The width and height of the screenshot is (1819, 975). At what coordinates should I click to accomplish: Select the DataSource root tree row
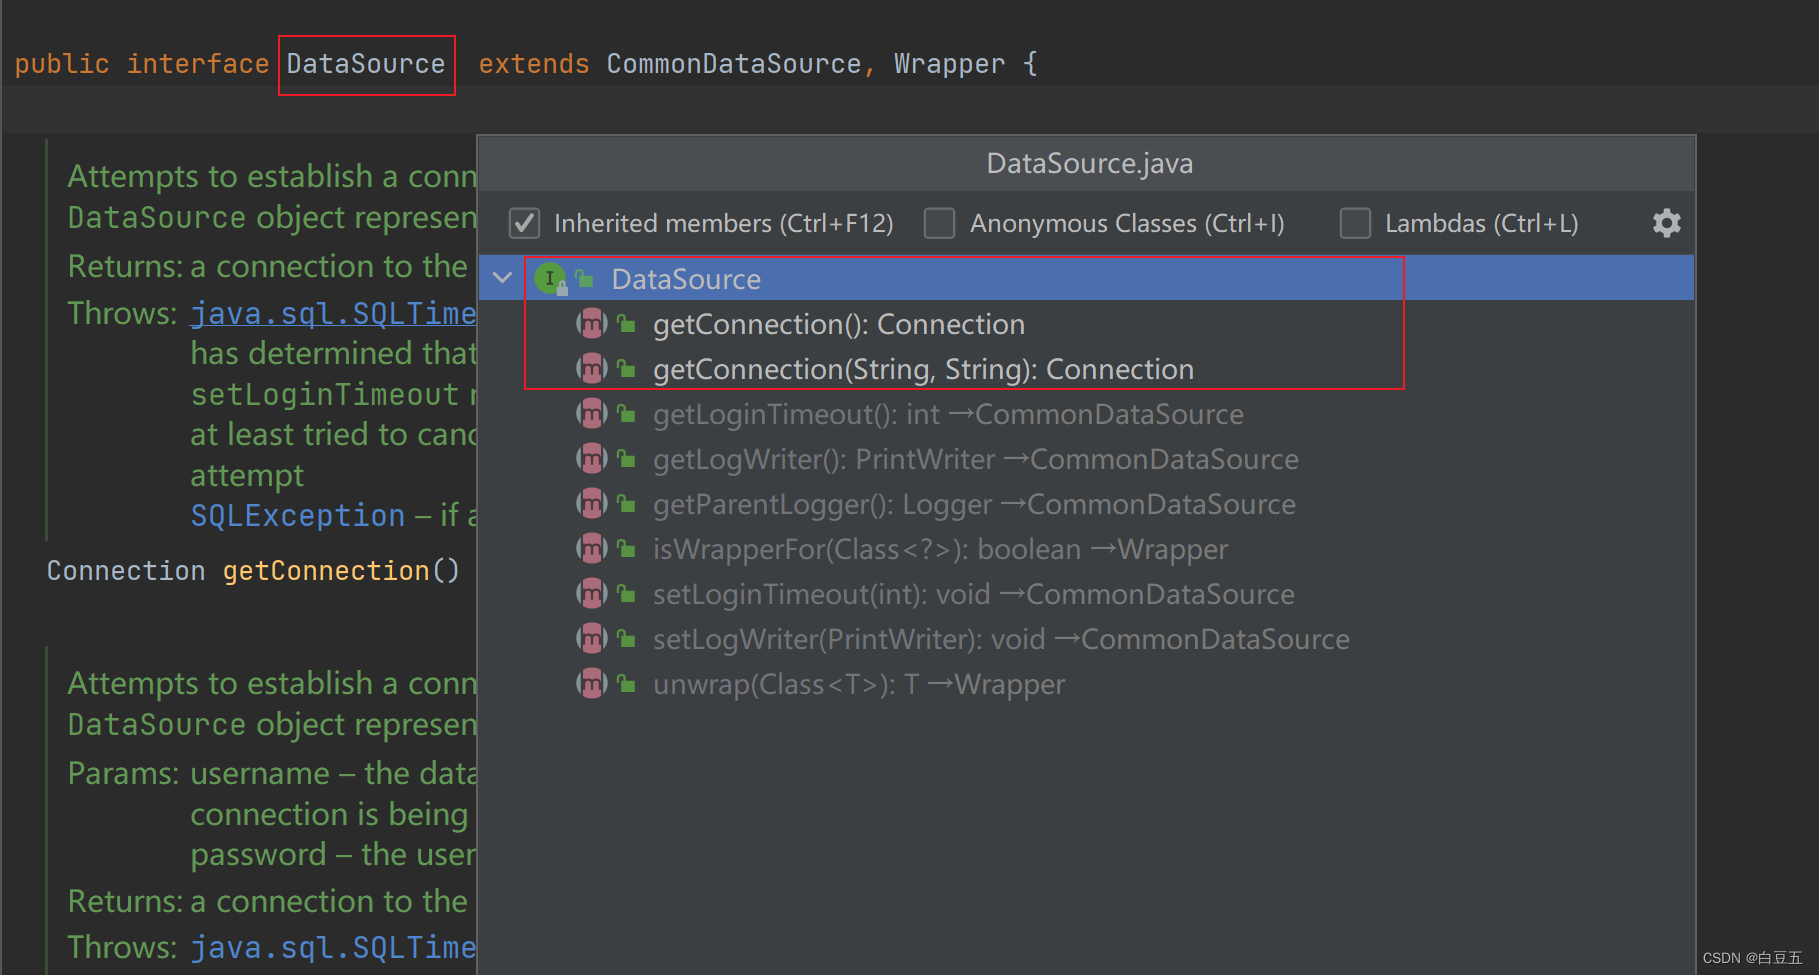coord(1086,278)
